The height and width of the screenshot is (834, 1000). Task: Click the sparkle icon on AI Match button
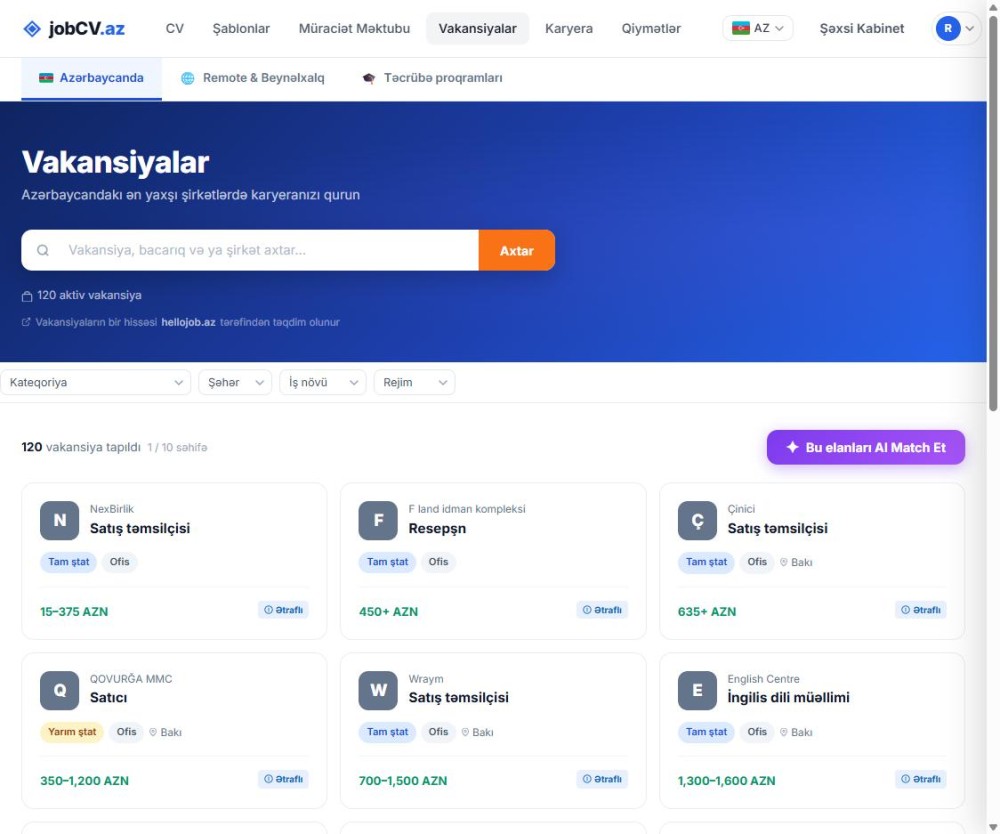click(x=792, y=448)
